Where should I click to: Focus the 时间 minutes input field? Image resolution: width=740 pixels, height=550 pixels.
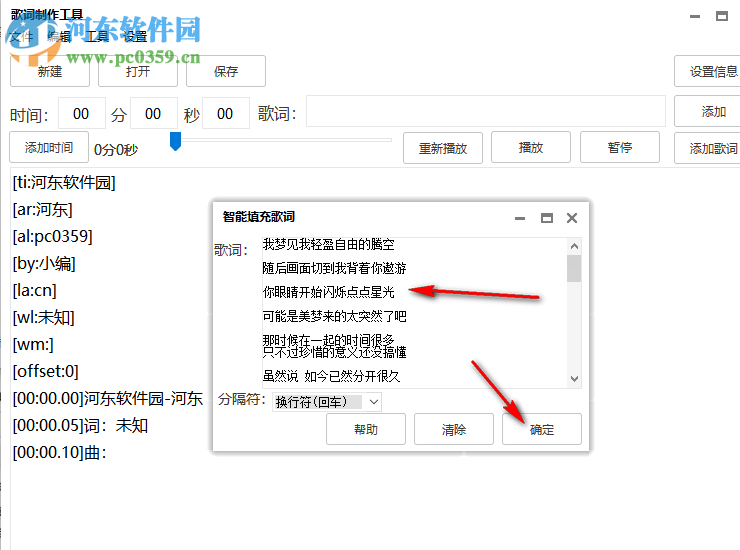(x=82, y=113)
